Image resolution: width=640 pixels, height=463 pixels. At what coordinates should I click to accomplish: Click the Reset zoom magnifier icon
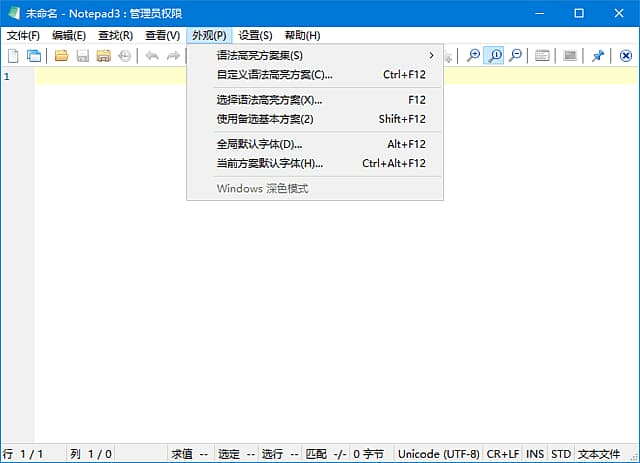[495, 56]
